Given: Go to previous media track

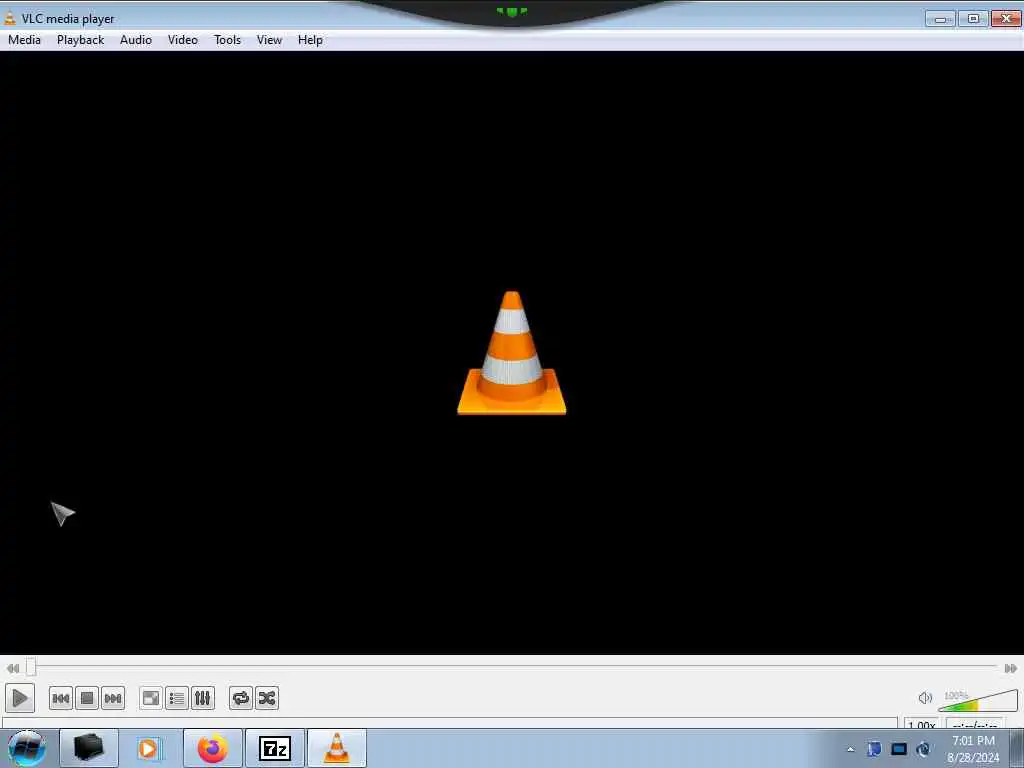Looking at the screenshot, I should [61, 698].
